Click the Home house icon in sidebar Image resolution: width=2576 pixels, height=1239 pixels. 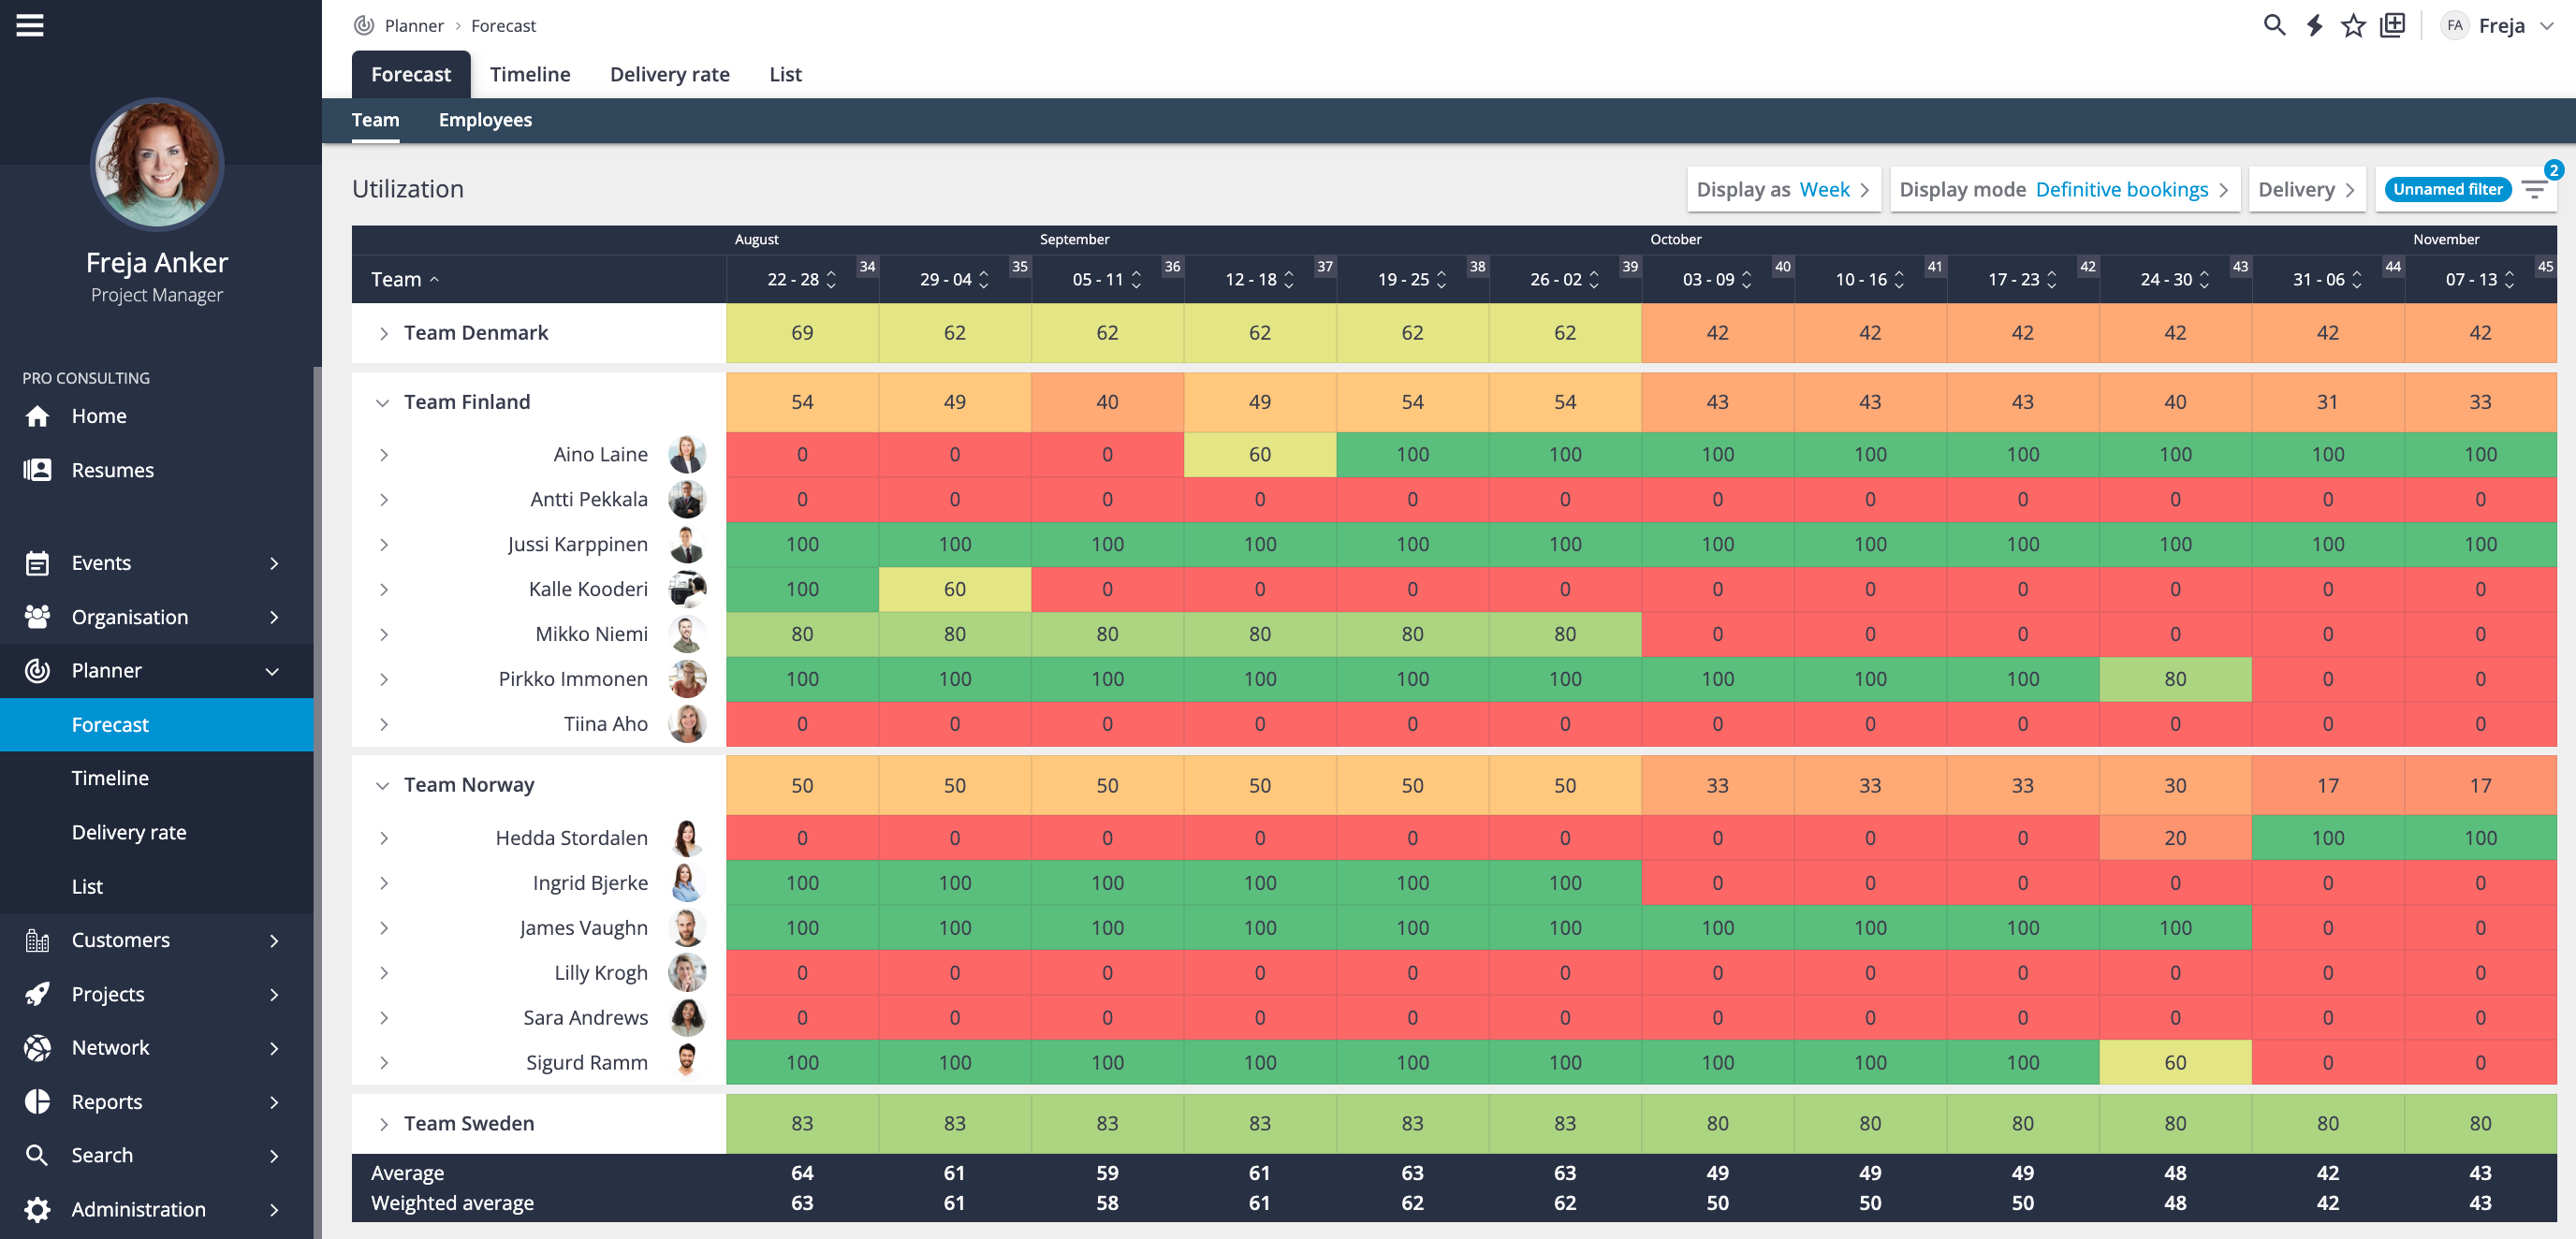(x=37, y=416)
